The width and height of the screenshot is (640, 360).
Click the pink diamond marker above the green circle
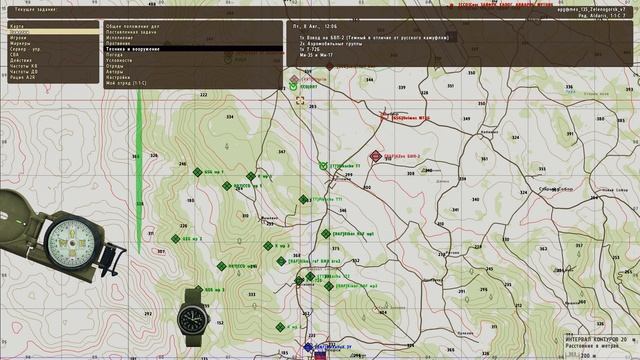coord(294,79)
